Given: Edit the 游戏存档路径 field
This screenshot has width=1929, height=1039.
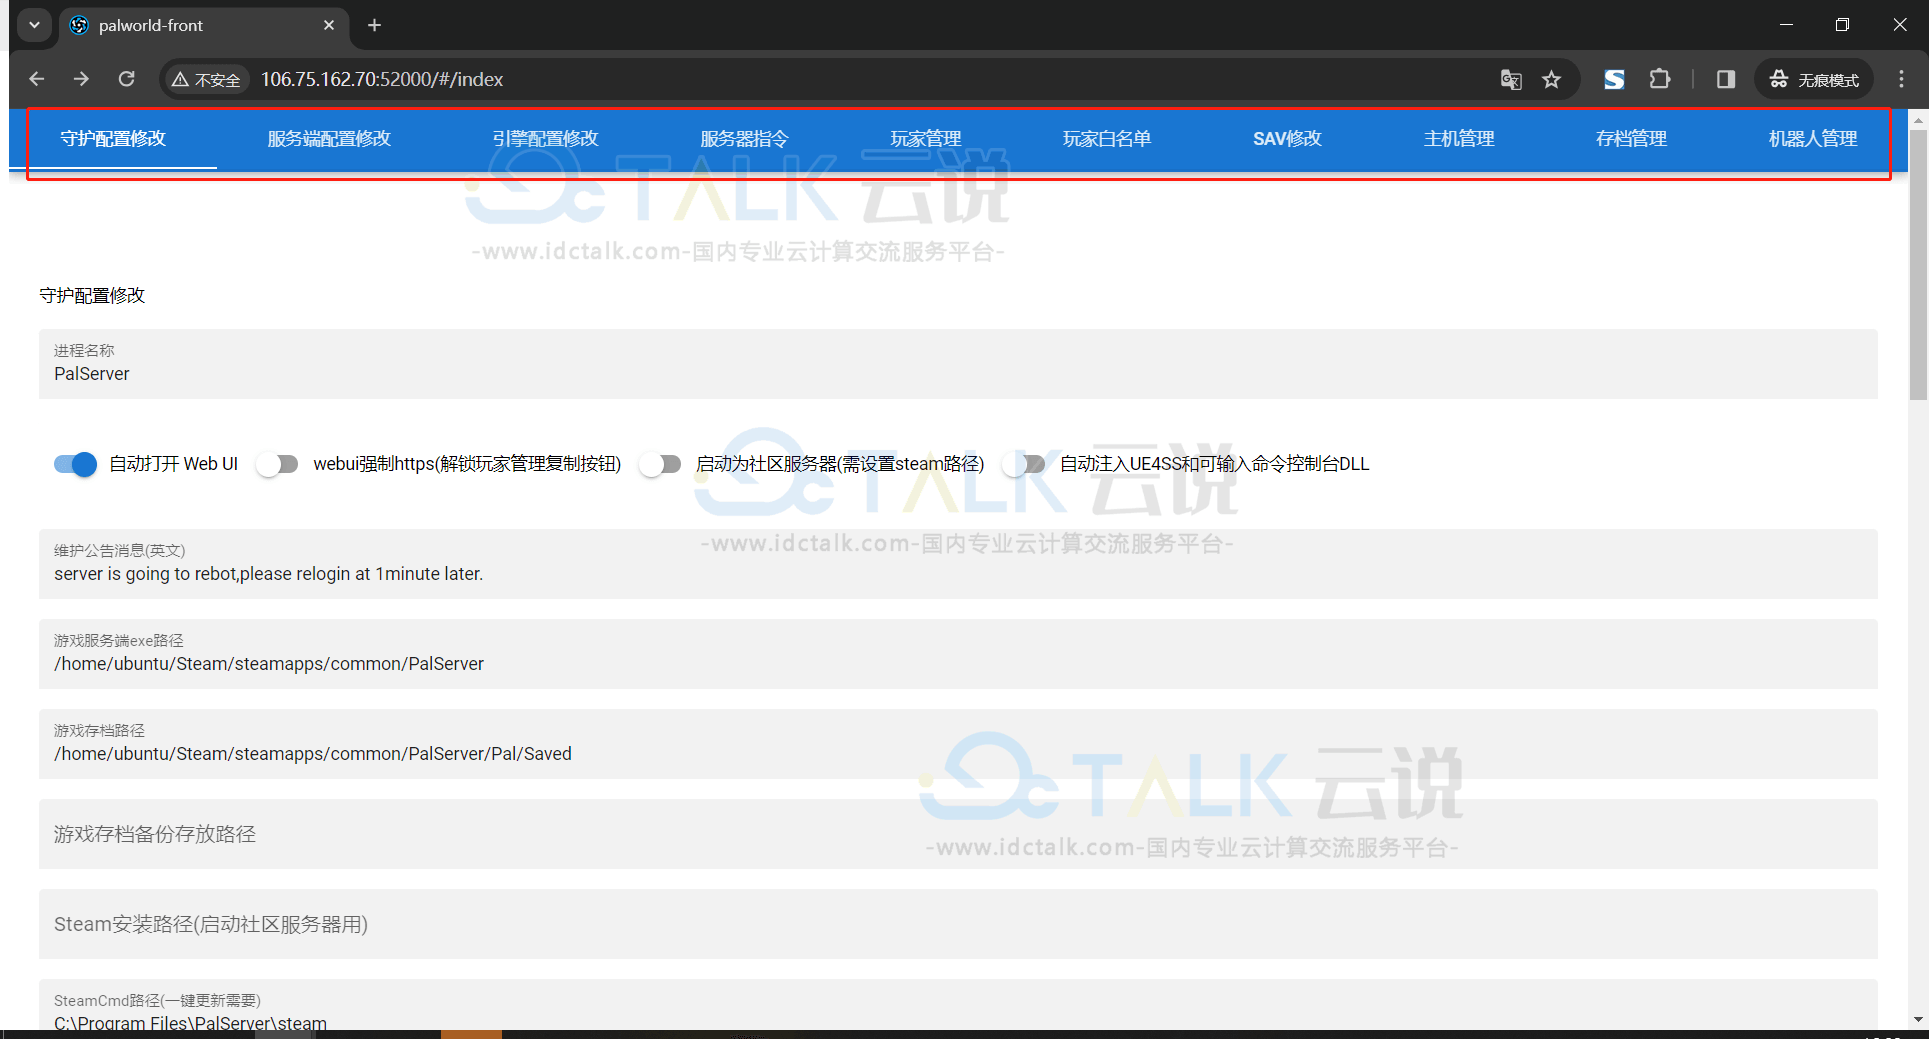Looking at the screenshot, I should [958, 744].
